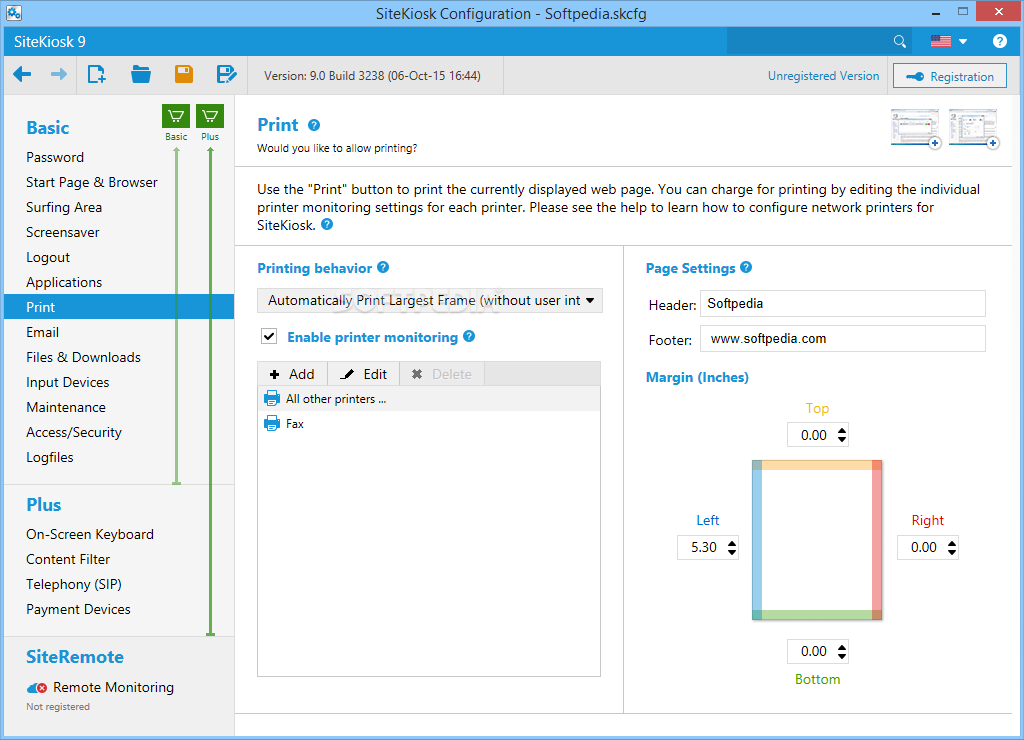
Task: Increase the Bottom margin value
Action: [x=842, y=647]
